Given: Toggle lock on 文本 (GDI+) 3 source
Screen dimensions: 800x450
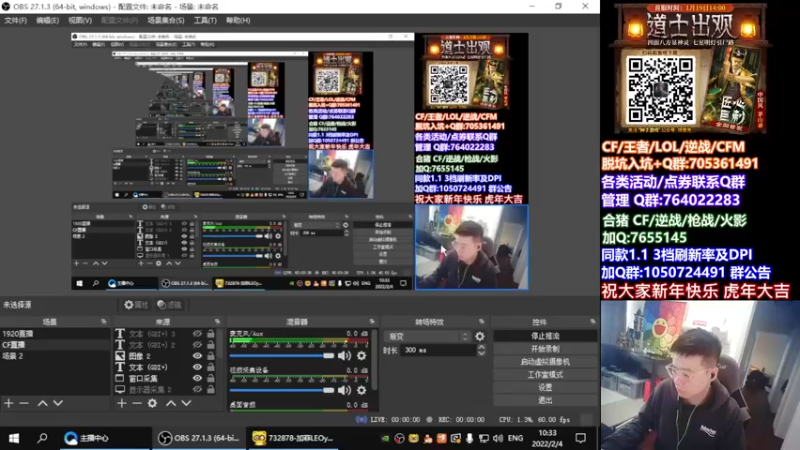Looking at the screenshot, I should pos(210,333).
